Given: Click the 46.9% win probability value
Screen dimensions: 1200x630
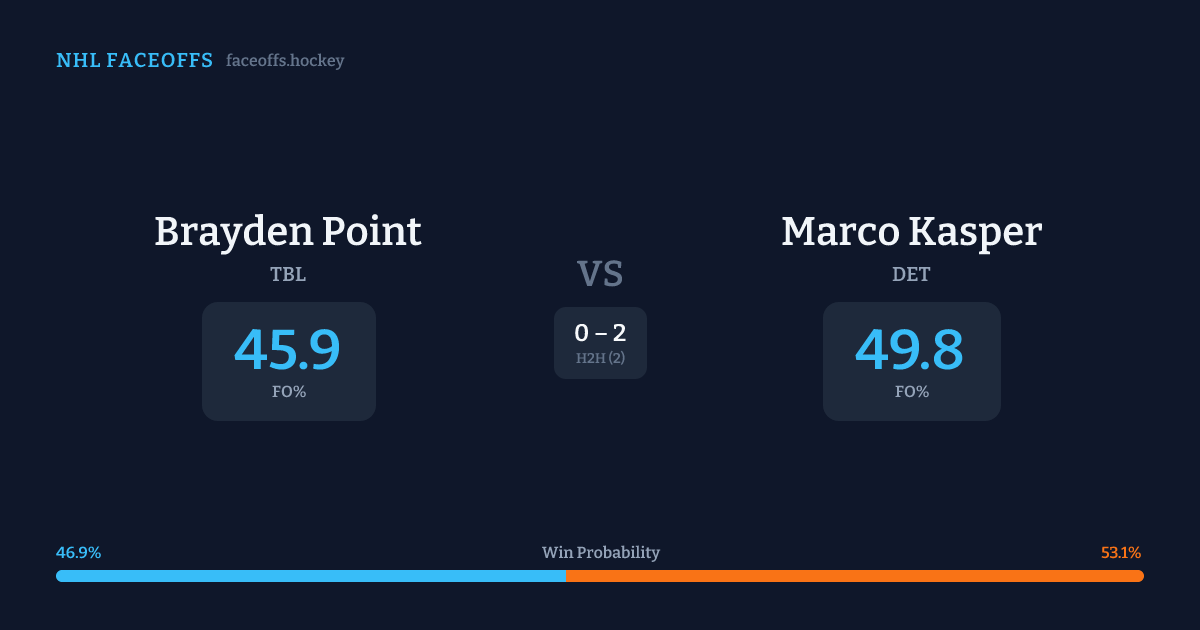Looking at the screenshot, I should coord(79,553).
